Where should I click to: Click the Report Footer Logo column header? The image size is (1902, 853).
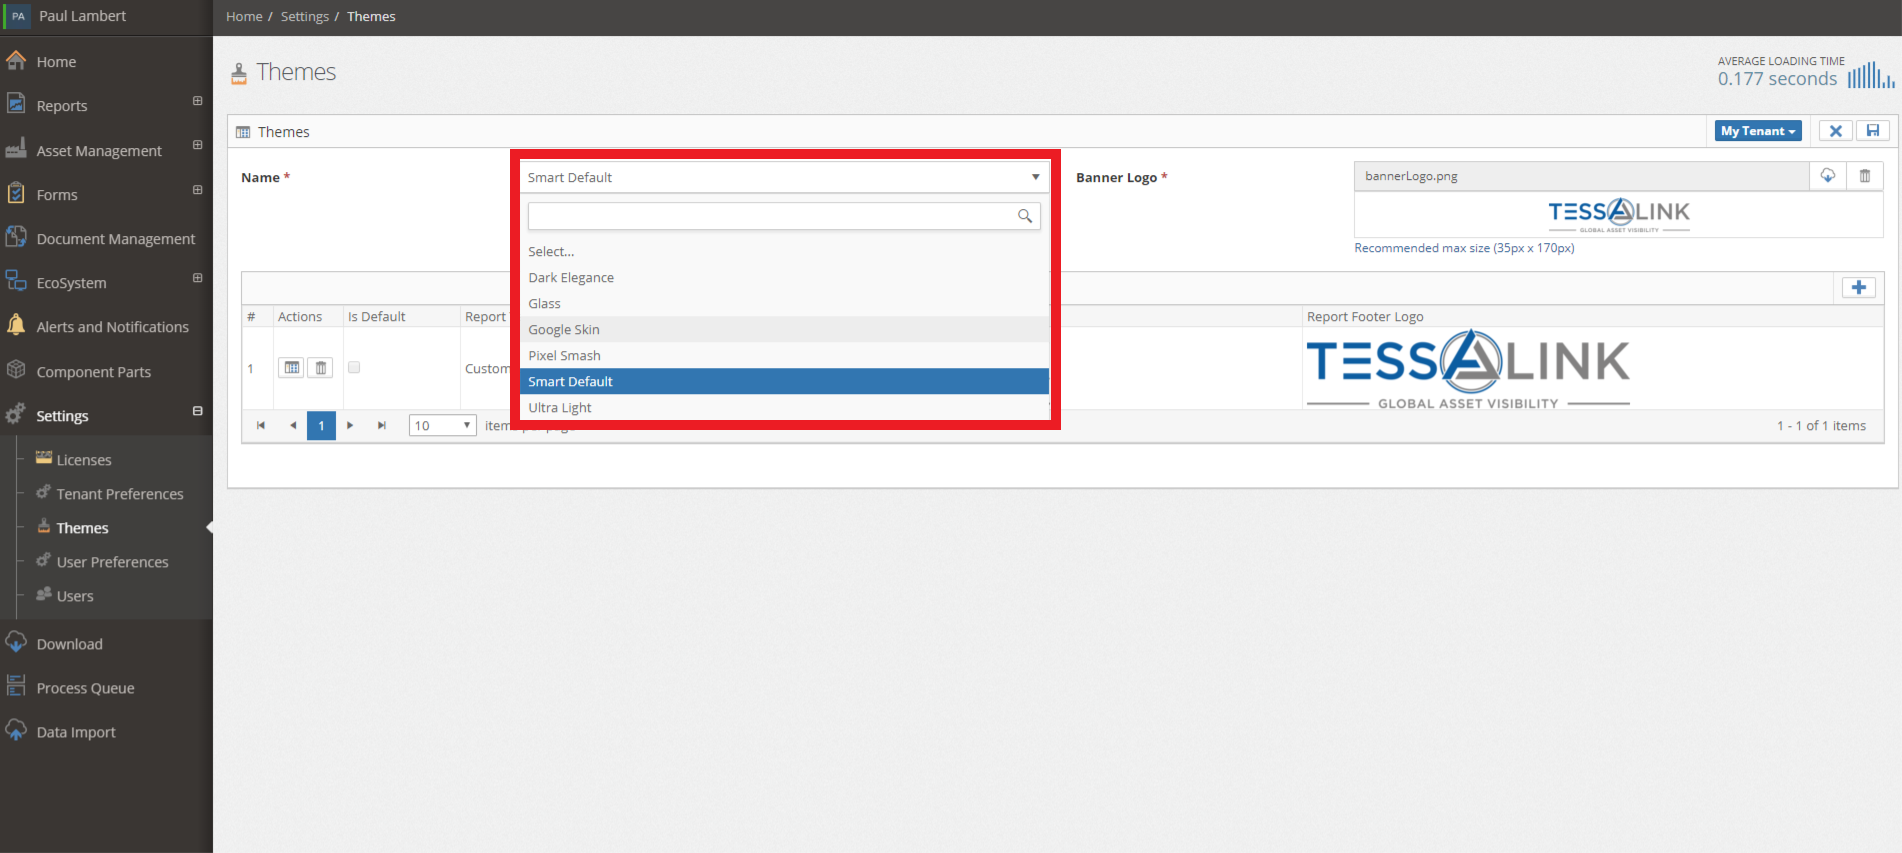point(1365,317)
